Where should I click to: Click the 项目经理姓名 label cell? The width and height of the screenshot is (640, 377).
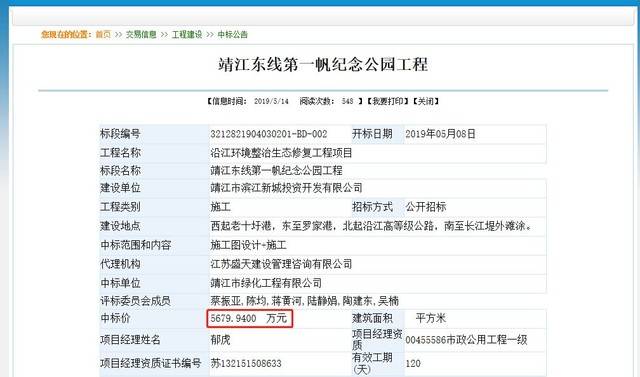click(154, 339)
